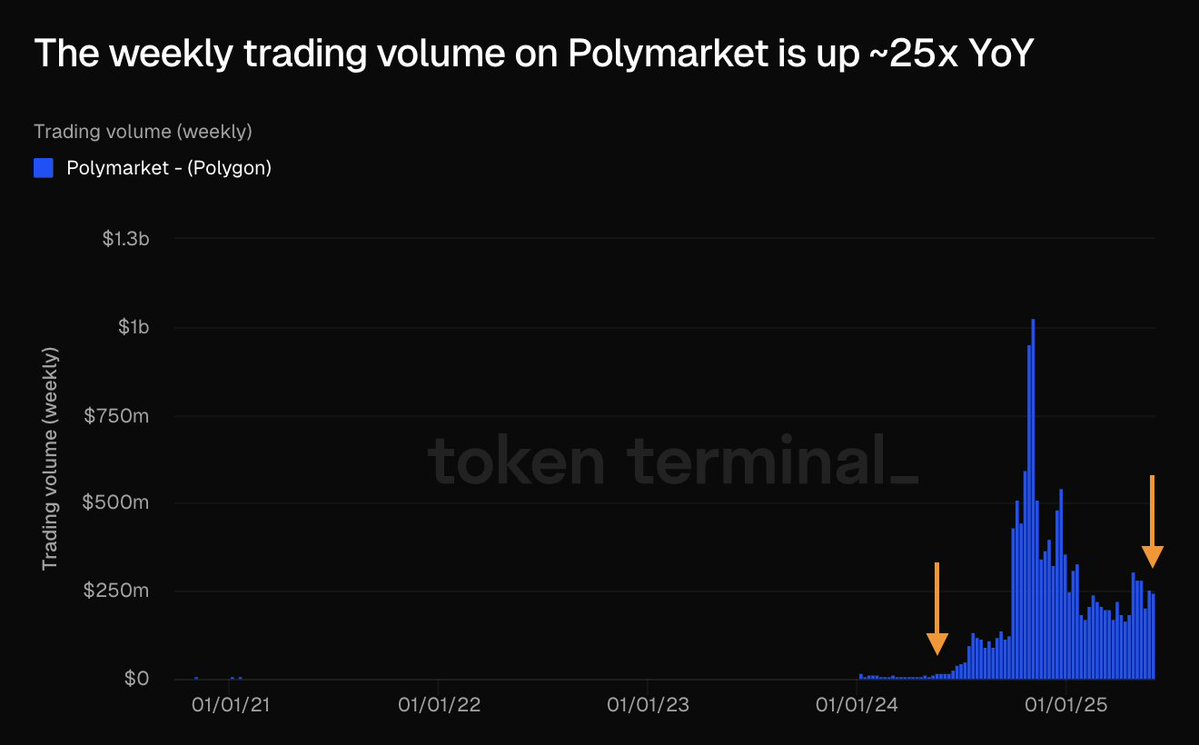Select the 01/01/21 x-axis date label

[x=230, y=705]
